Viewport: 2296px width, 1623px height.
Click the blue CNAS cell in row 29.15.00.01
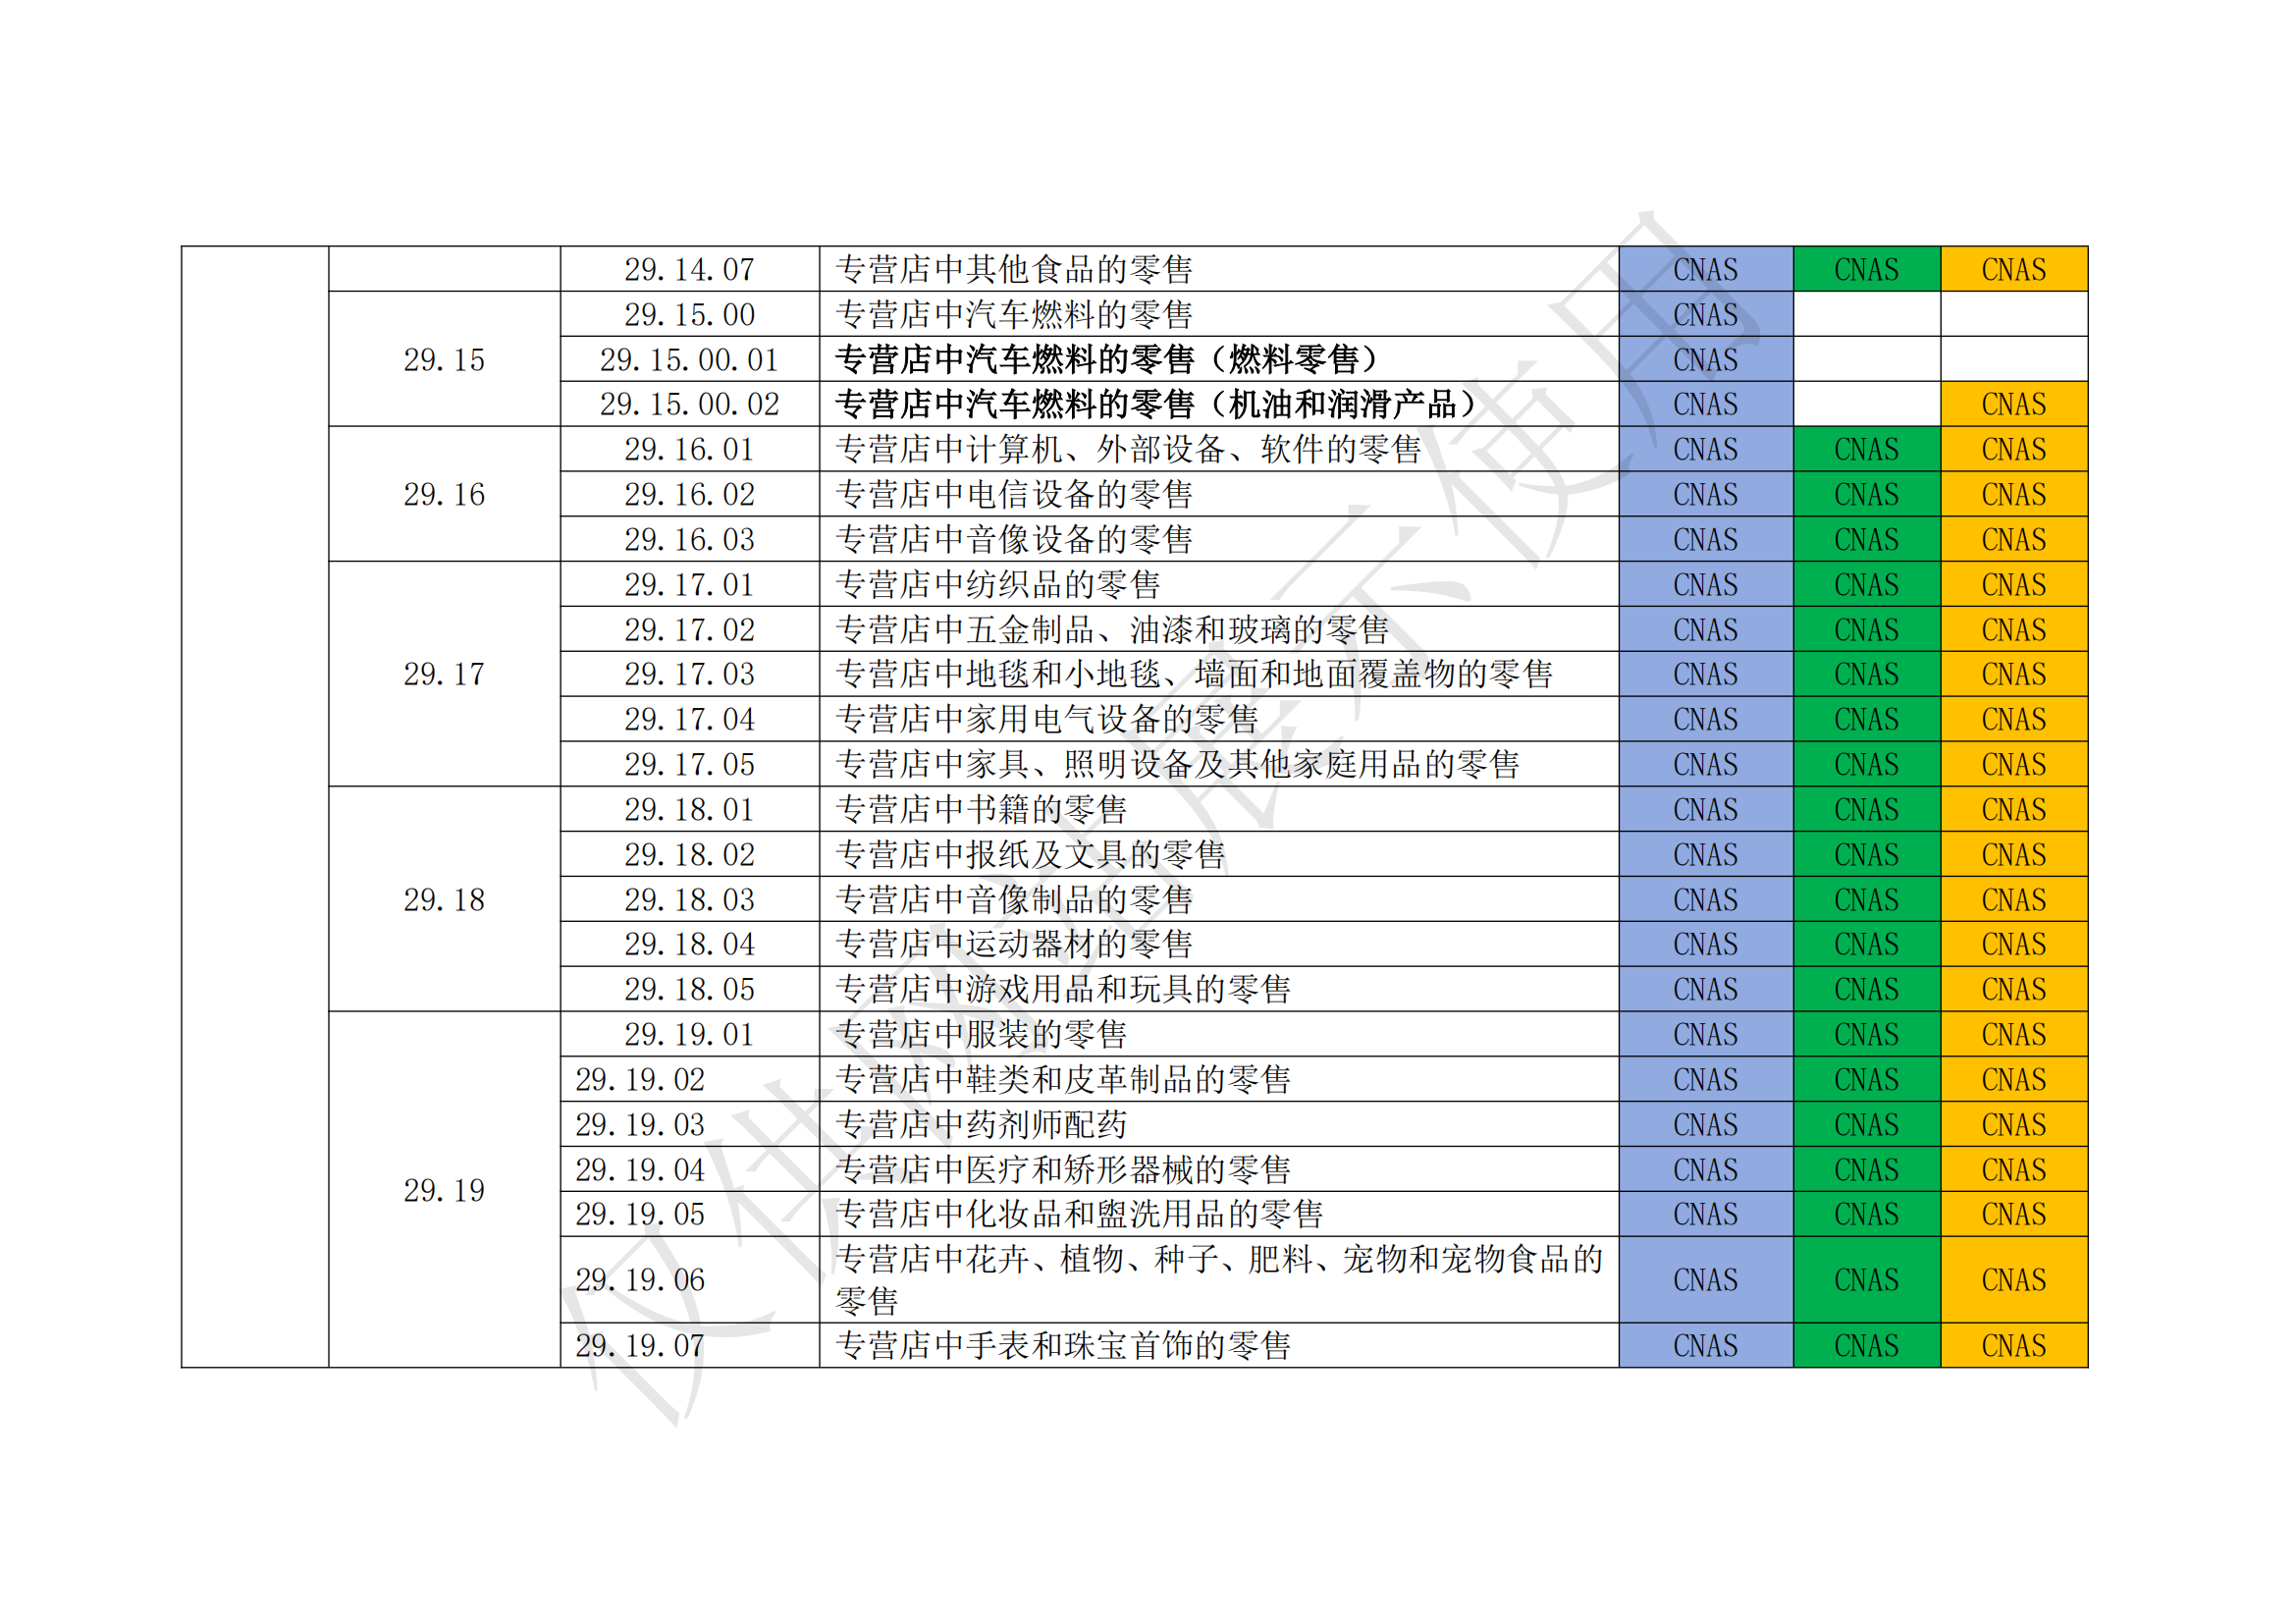[1706, 359]
